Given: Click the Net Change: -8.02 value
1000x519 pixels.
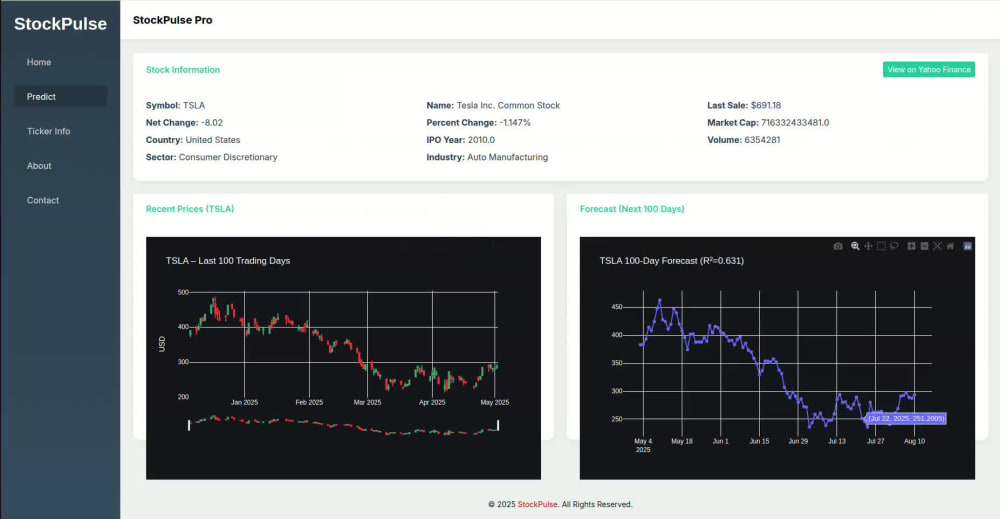Looking at the screenshot, I should click(212, 122).
